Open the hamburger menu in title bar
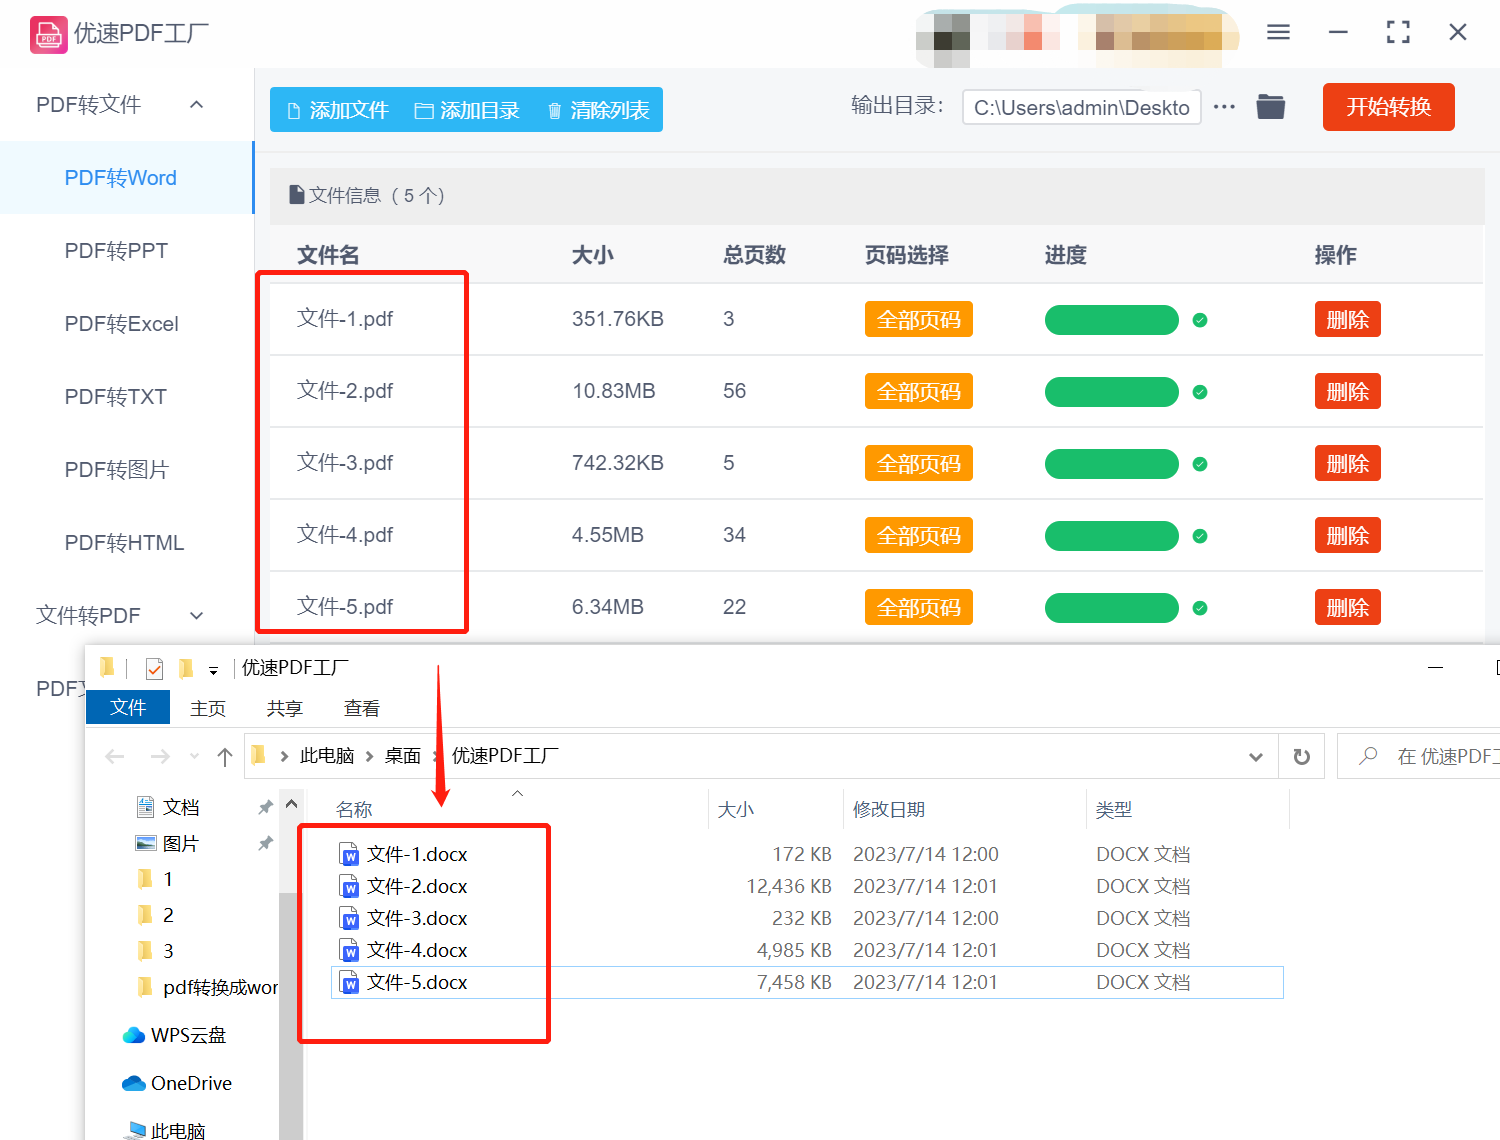1500x1140 pixels. pyautogui.click(x=1278, y=32)
